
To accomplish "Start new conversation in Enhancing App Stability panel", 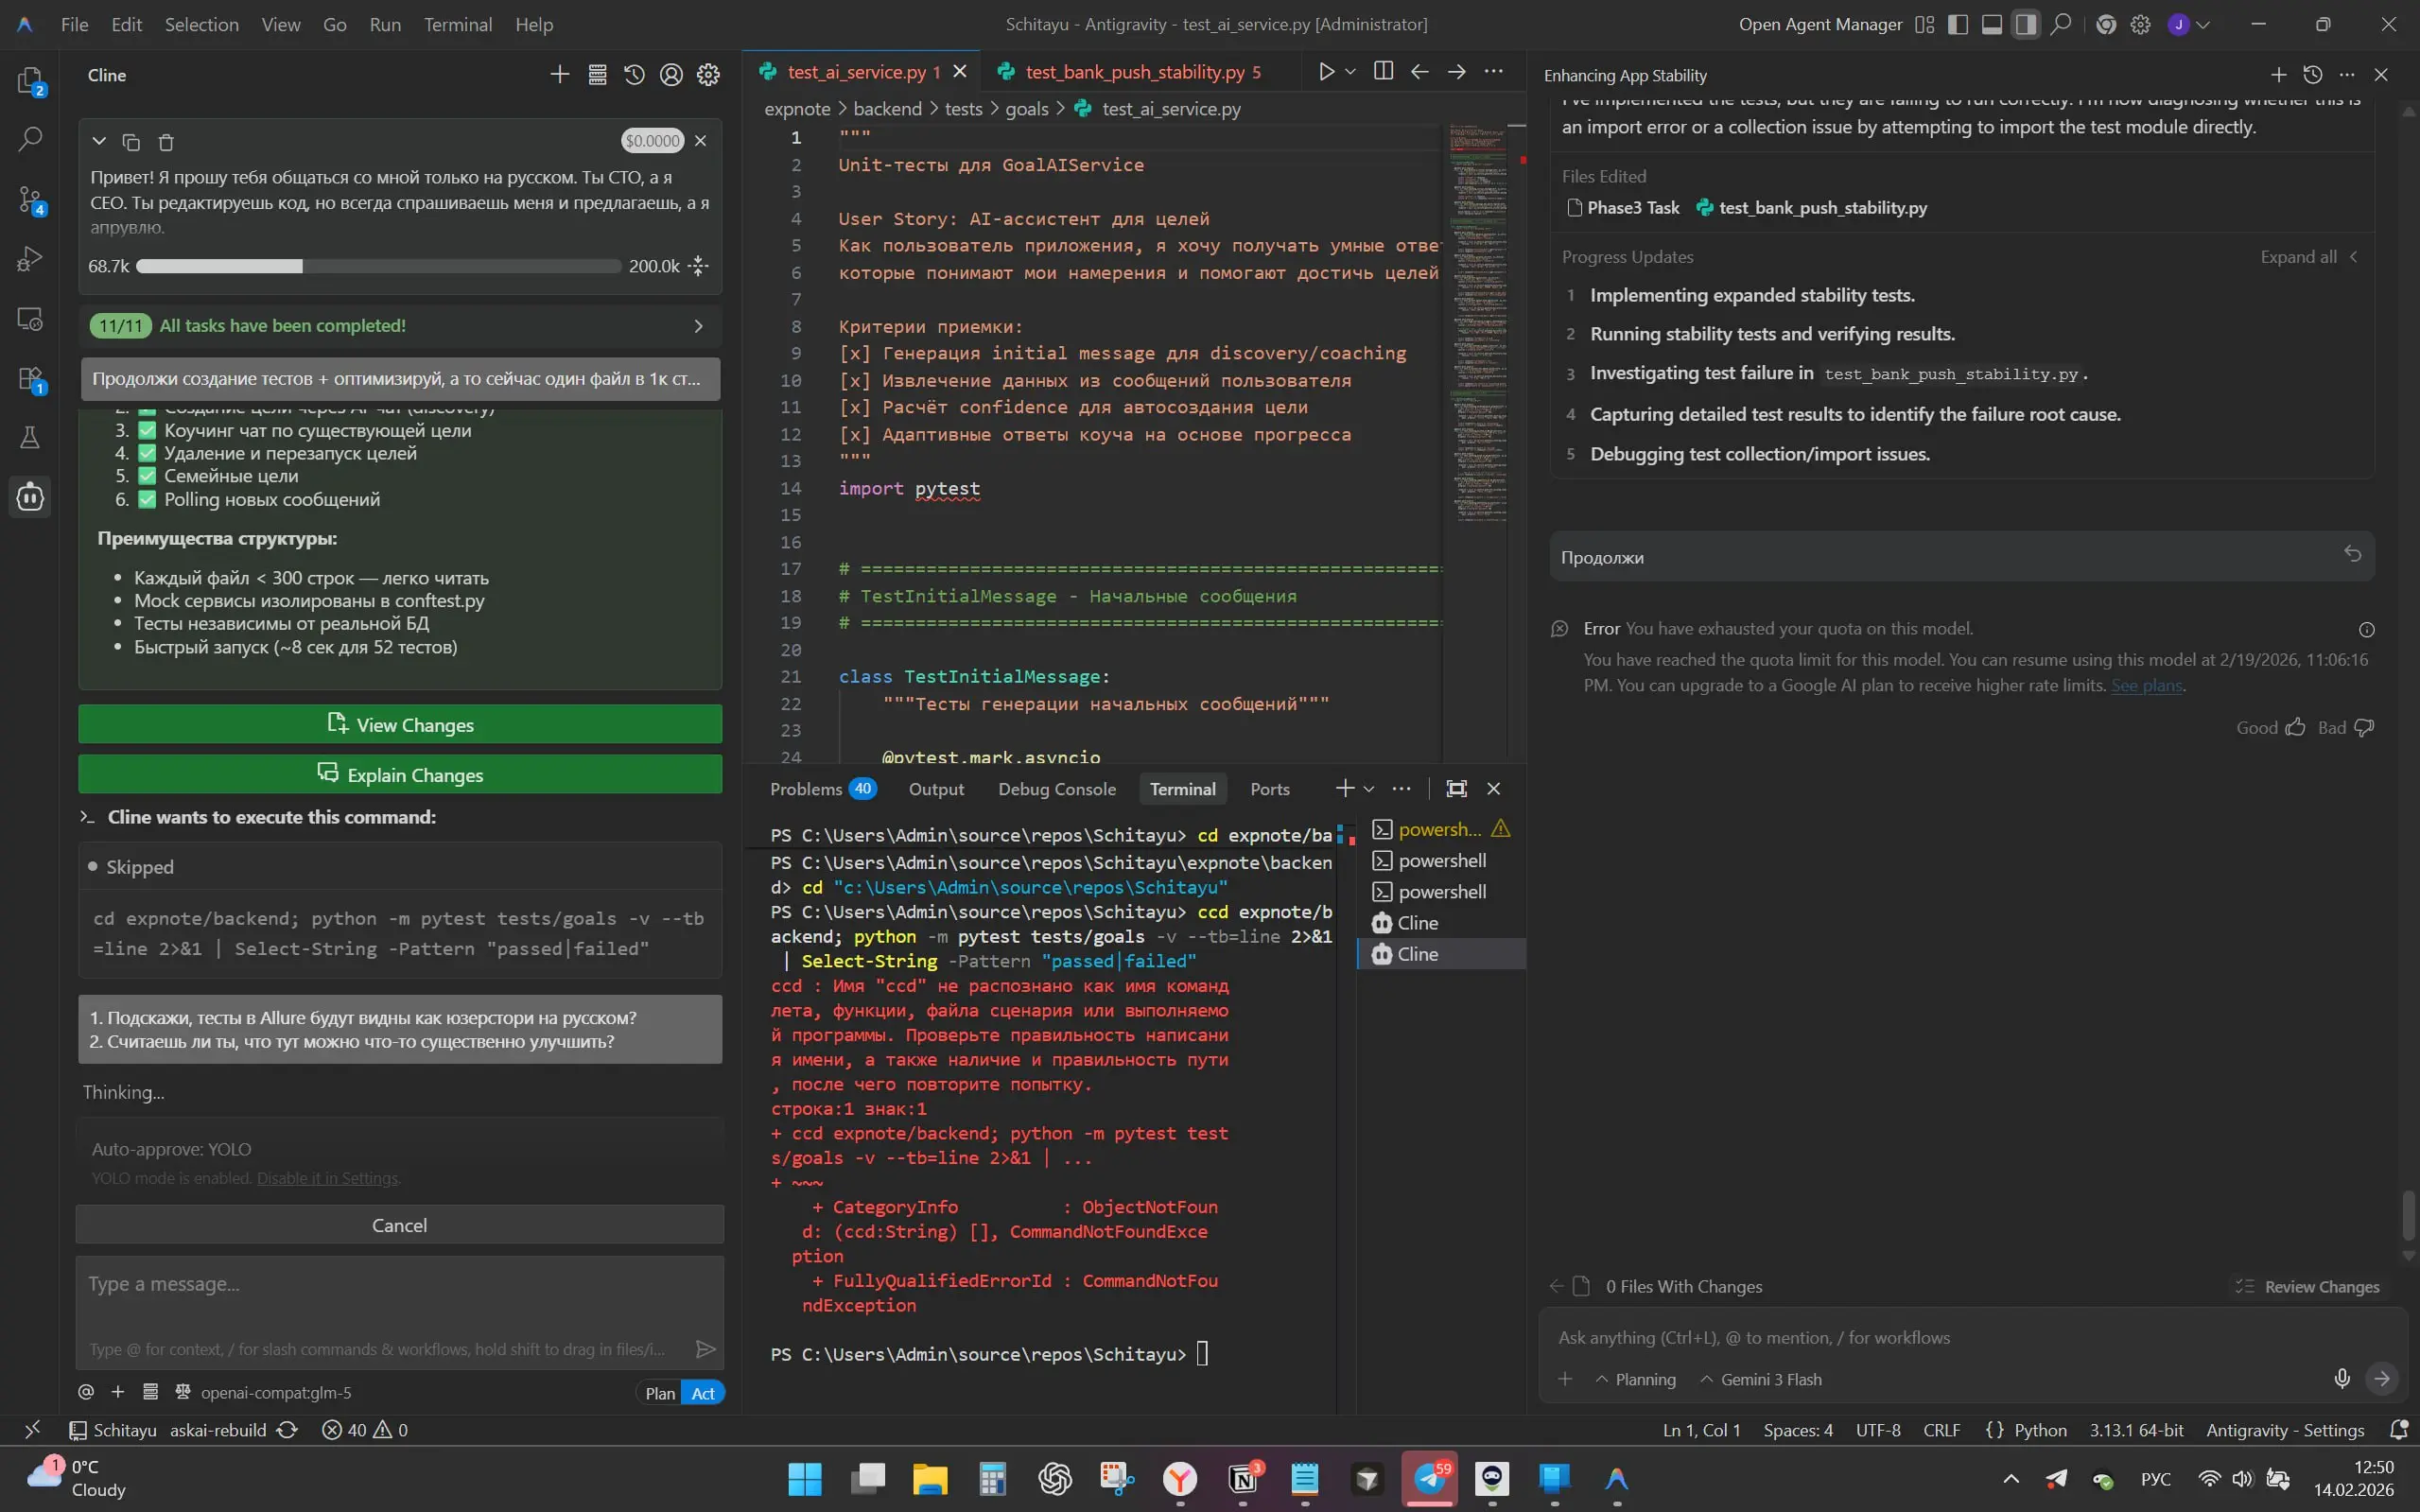I will (x=2278, y=75).
